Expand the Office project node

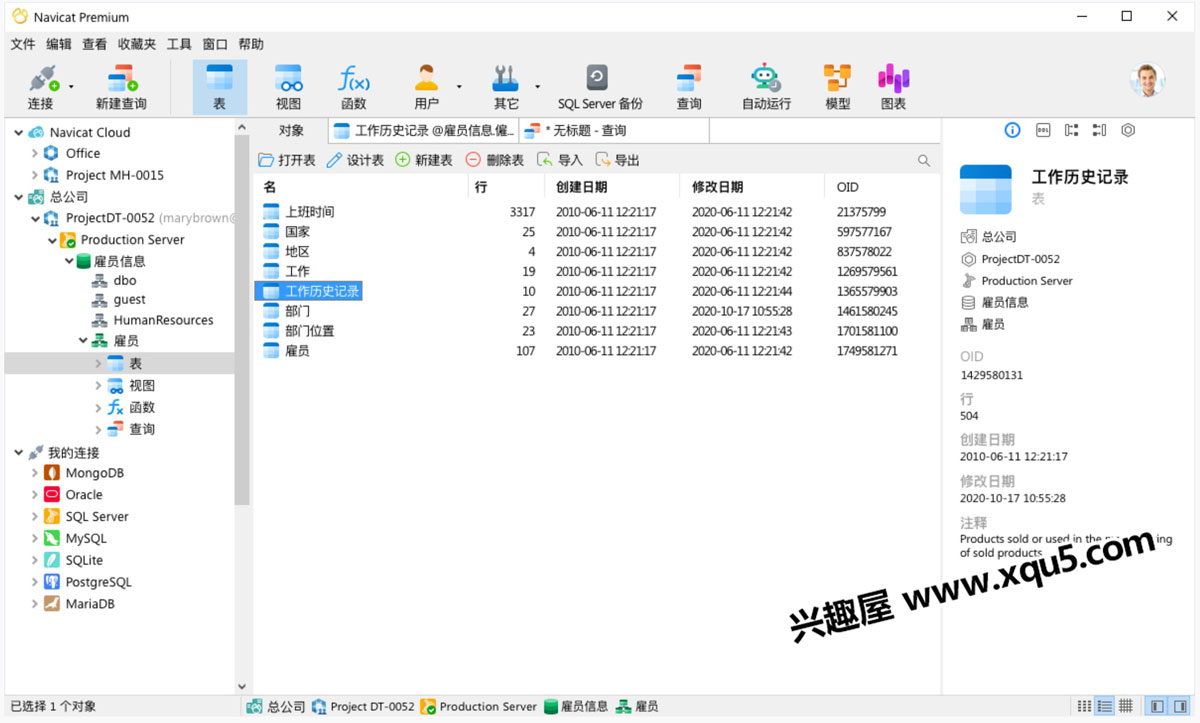click(x=35, y=153)
